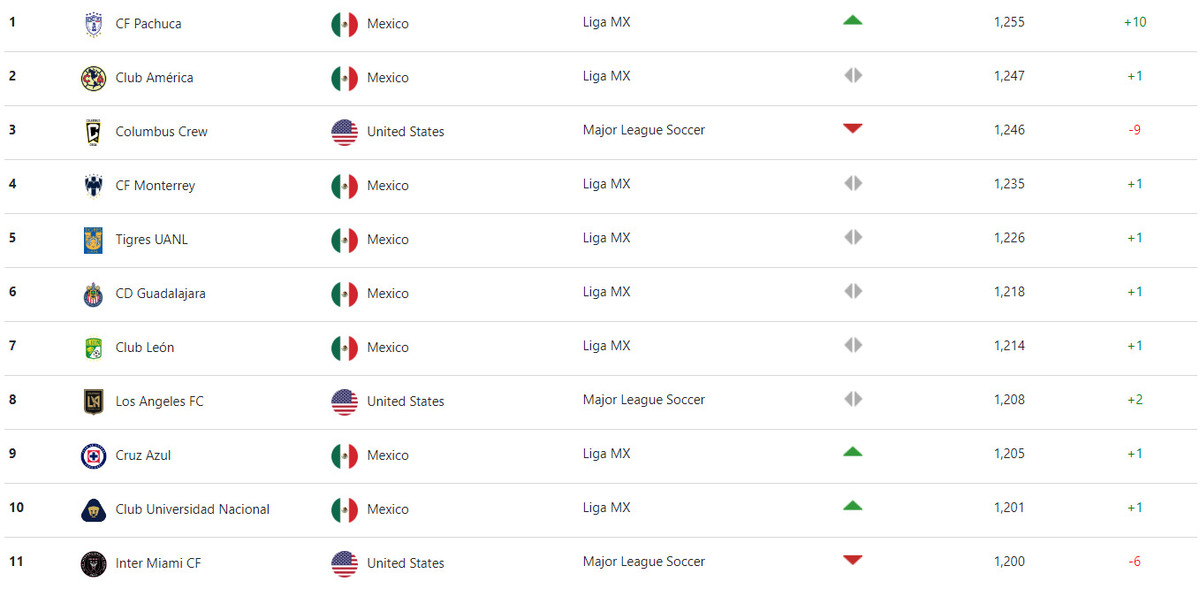
Task: Click the Los Angeles FC logo
Action: (x=93, y=402)
